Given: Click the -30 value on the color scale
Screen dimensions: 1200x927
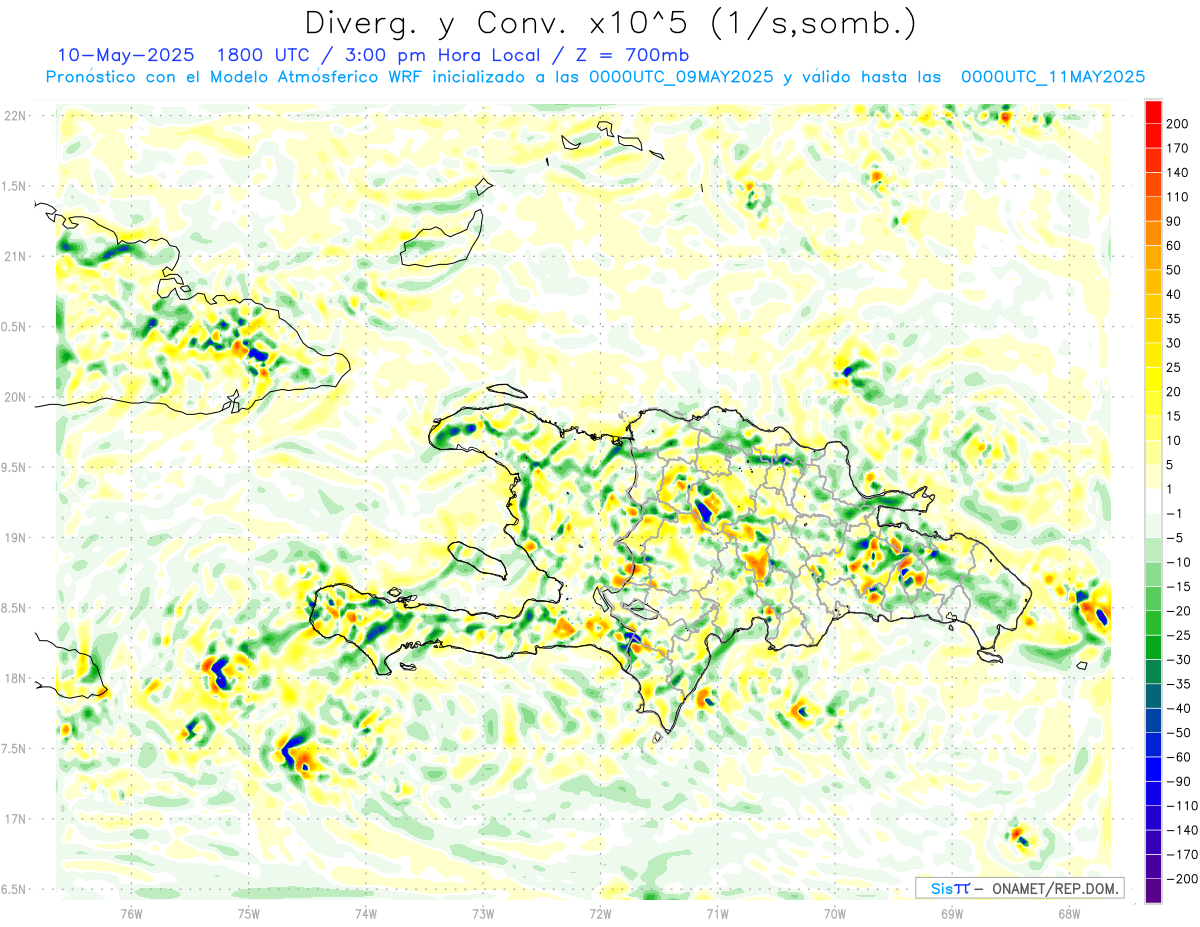Looking at the screenshot, I should pos(1177,659).
